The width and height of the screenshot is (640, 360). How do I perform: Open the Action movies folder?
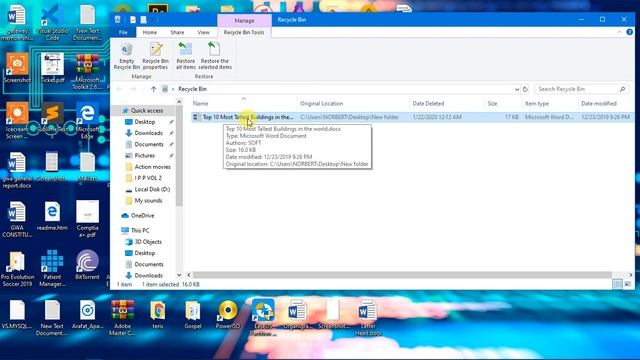tap(152, 167)
